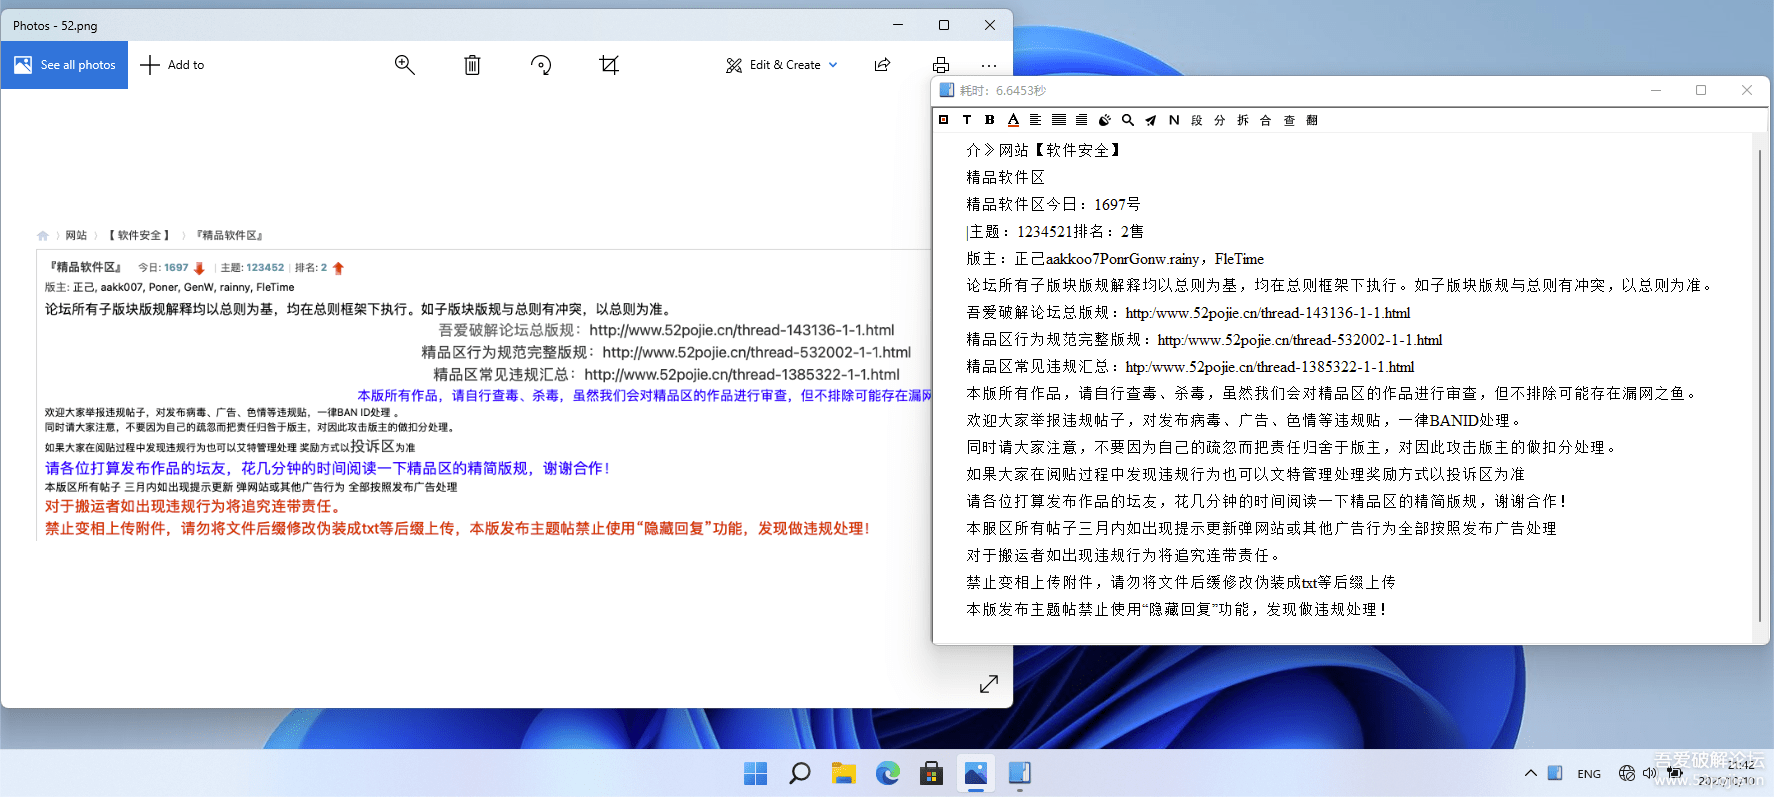Click See all photos button
1774x797 pixels.
tap(65, 65)
